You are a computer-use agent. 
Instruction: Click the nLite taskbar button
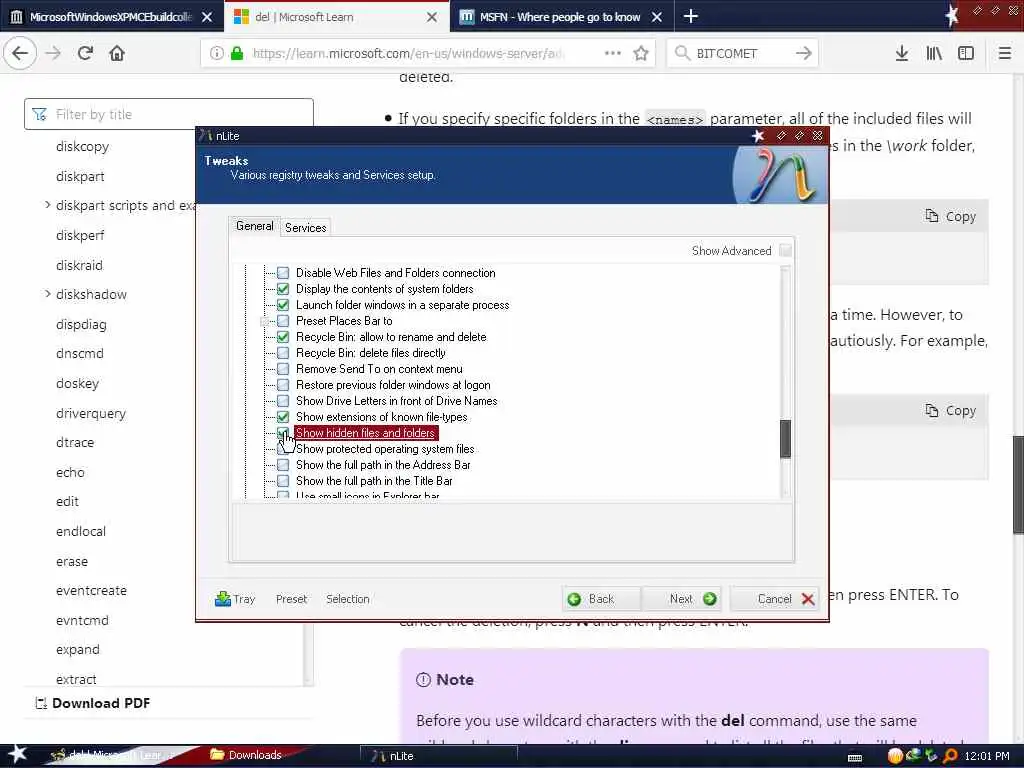pyautogui.click(x=439, y=756)
